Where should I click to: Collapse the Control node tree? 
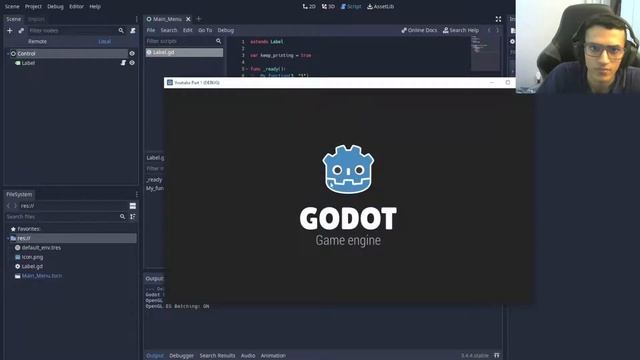pyautogui.click(x=8, y=53)
